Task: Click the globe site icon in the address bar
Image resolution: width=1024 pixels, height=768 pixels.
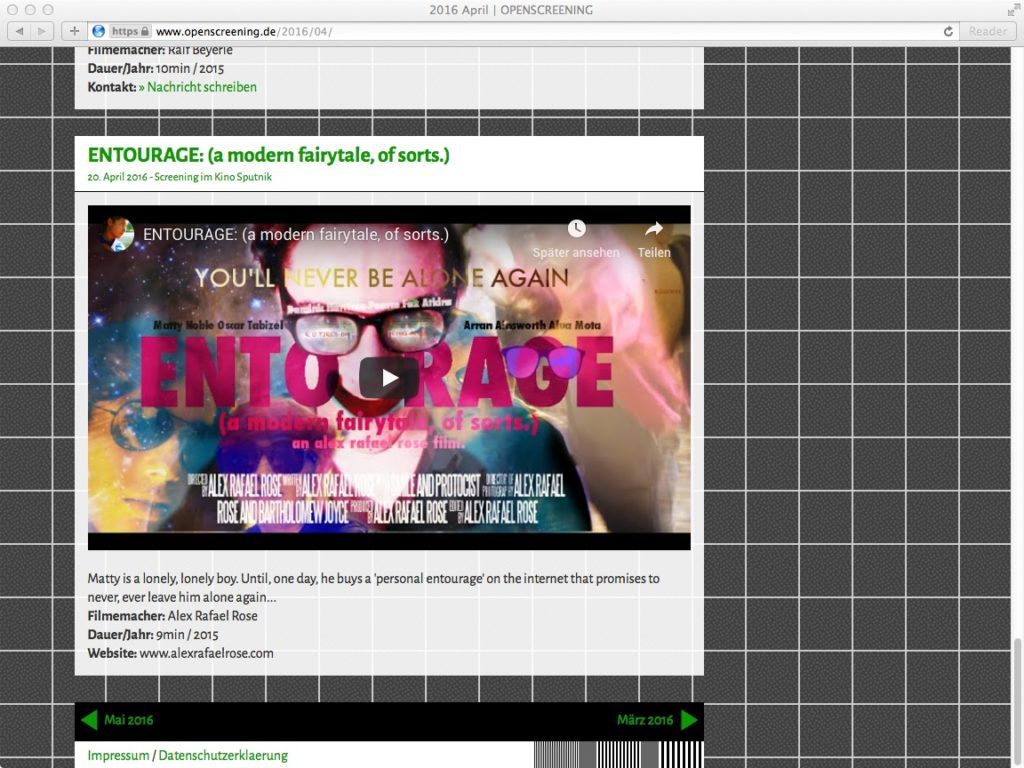Action: click(99, 31)
